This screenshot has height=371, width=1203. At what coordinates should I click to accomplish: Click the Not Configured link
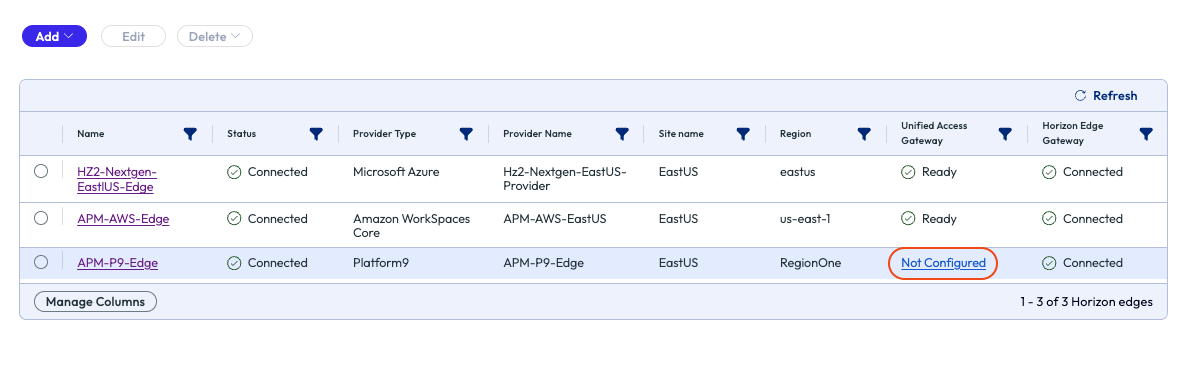[943, 263]
